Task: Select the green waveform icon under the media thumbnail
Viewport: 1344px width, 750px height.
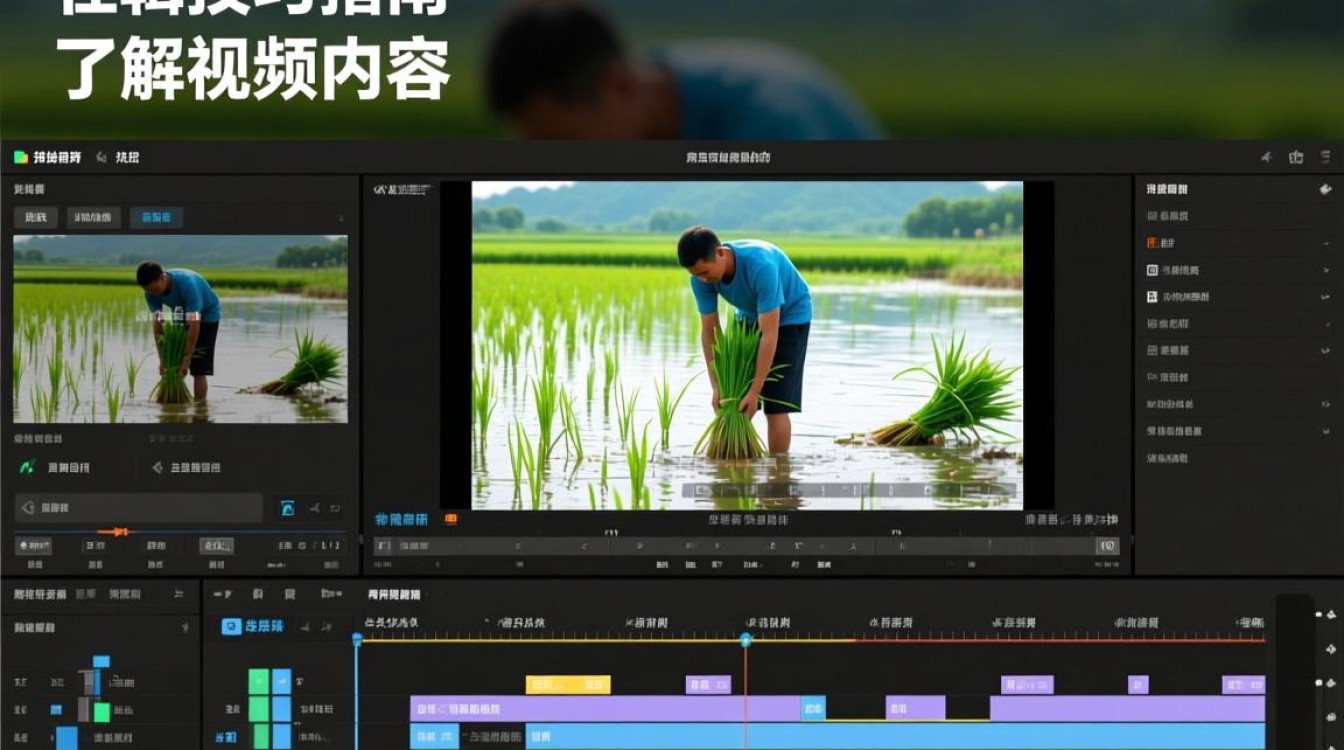Action: tap(27, 467)
